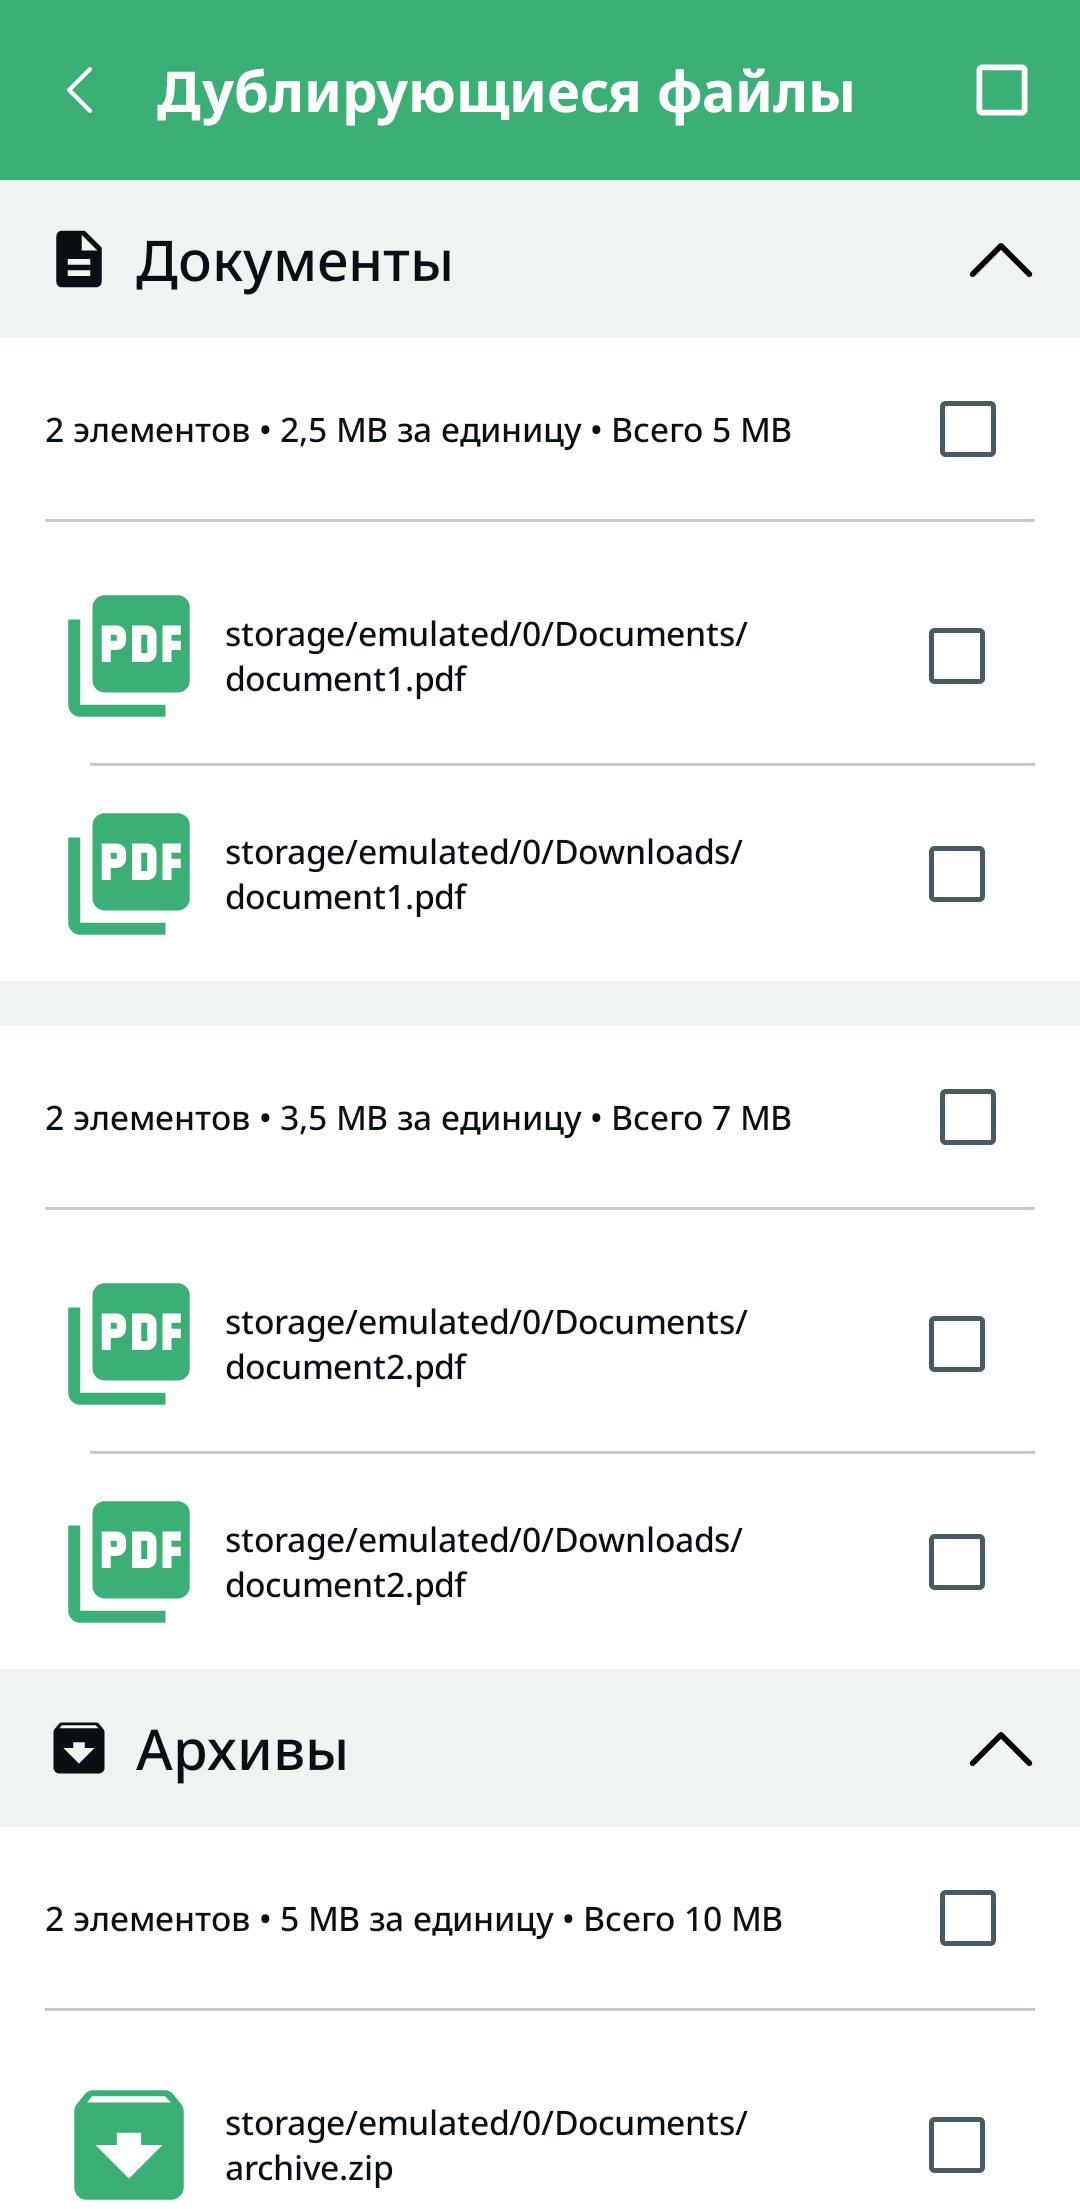Tap the Архивы section archive box icon
The width and height of the screenshot is (1080, 2209).
coord(79,1749)
